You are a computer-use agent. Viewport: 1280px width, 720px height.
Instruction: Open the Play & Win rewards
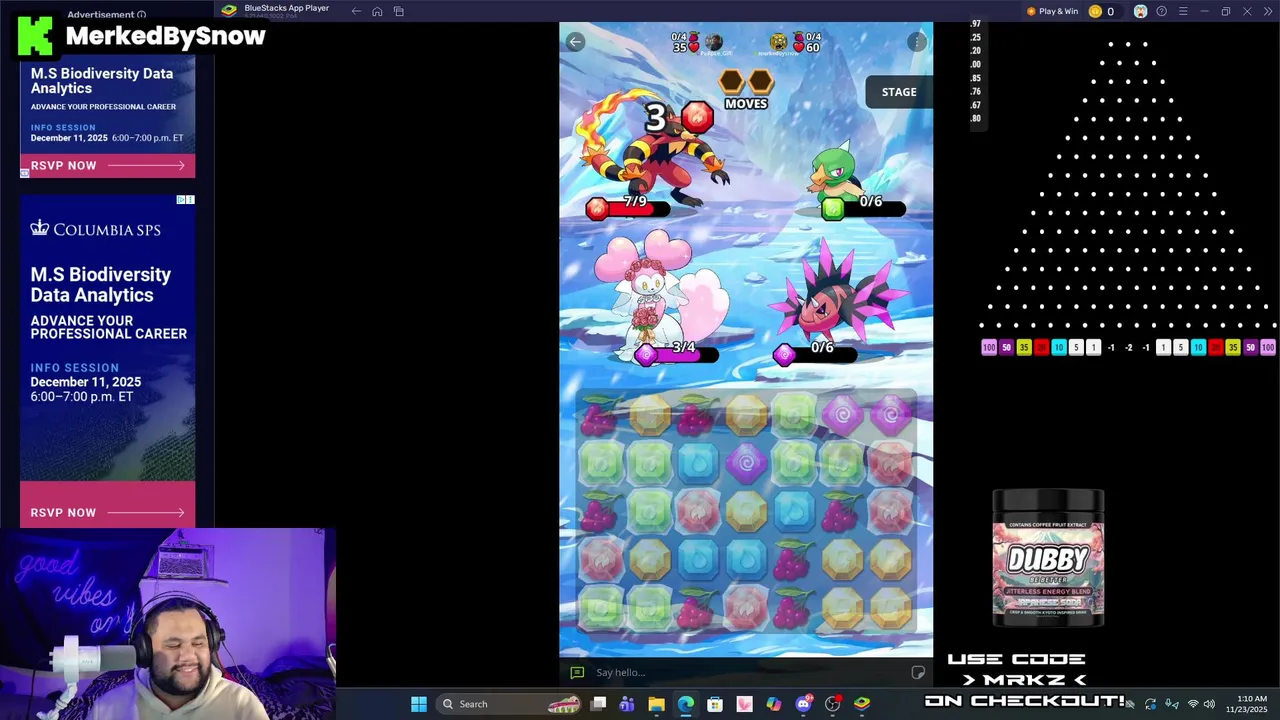point(1052,11)
